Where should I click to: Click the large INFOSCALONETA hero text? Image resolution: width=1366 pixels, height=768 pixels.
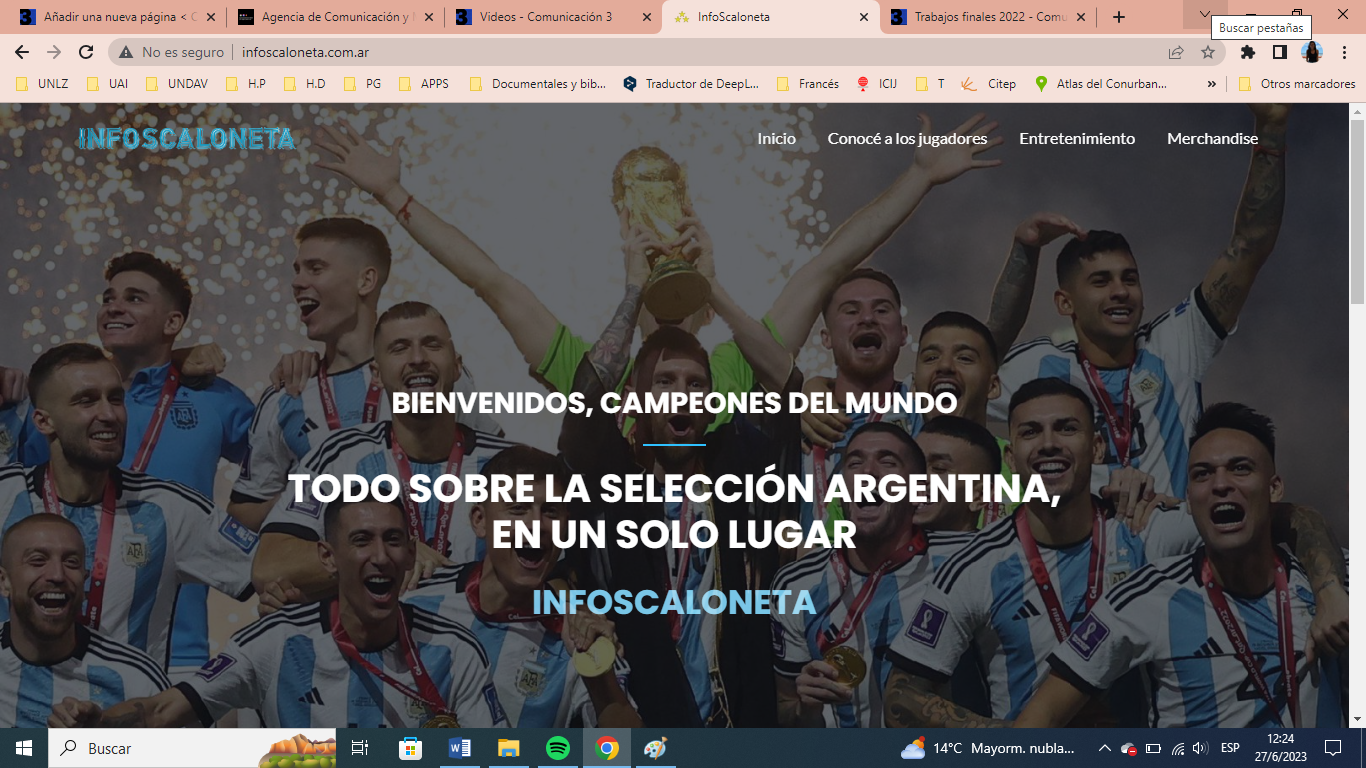click(x=674, y=602)
